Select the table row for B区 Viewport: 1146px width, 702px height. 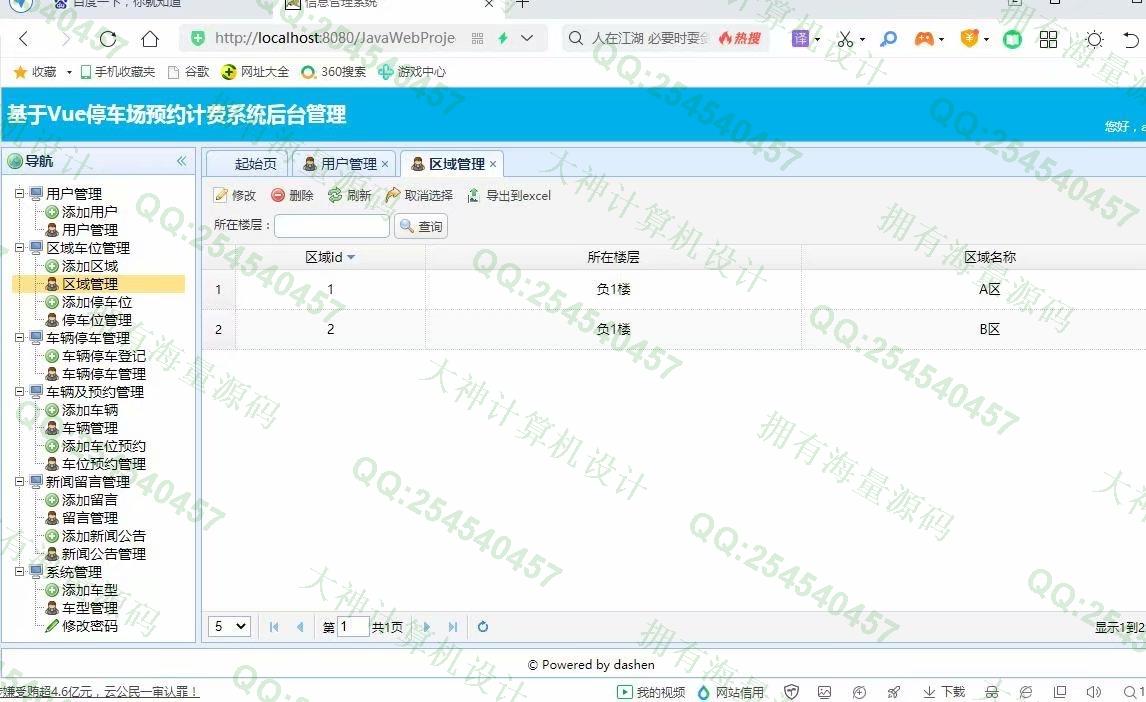tap(674, 329)
